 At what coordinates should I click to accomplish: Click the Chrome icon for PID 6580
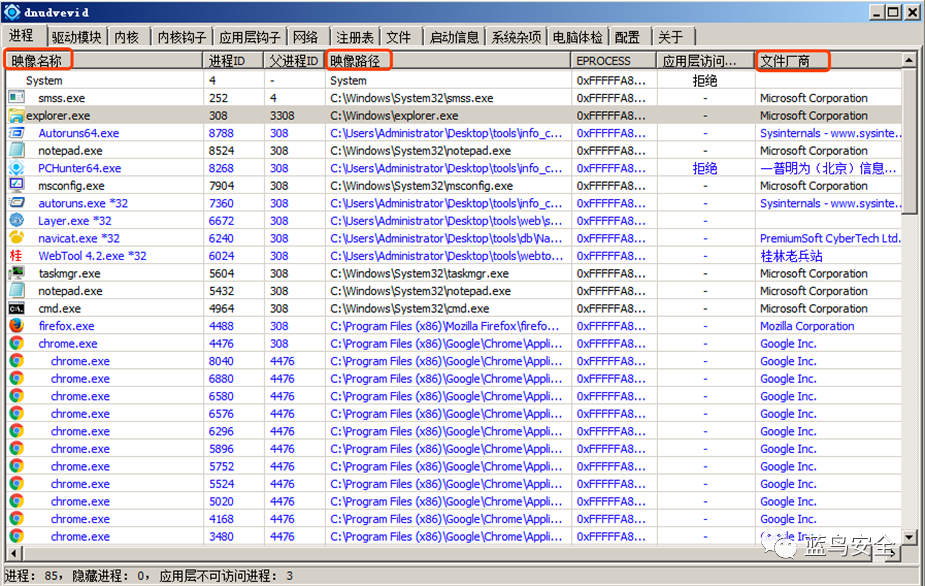tap(17, 395)
